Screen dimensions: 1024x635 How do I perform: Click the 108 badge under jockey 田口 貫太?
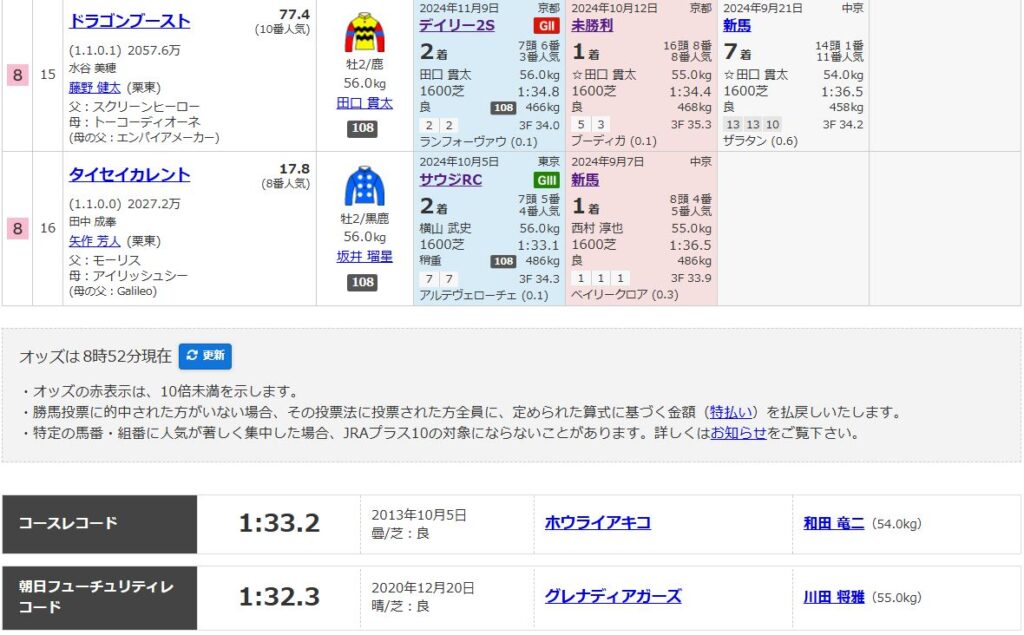[x=362, y=129]
